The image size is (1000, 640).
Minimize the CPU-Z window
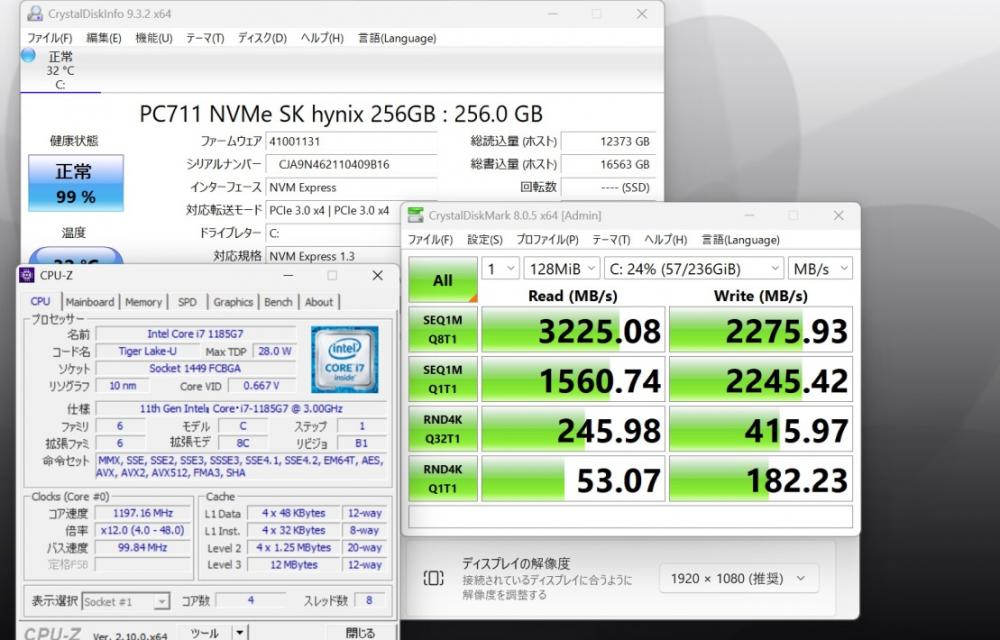pyautogui.click(x=288, y=275)
